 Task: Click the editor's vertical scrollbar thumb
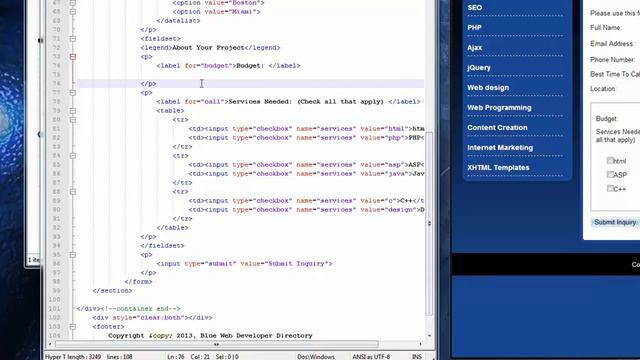coord(429,223)
